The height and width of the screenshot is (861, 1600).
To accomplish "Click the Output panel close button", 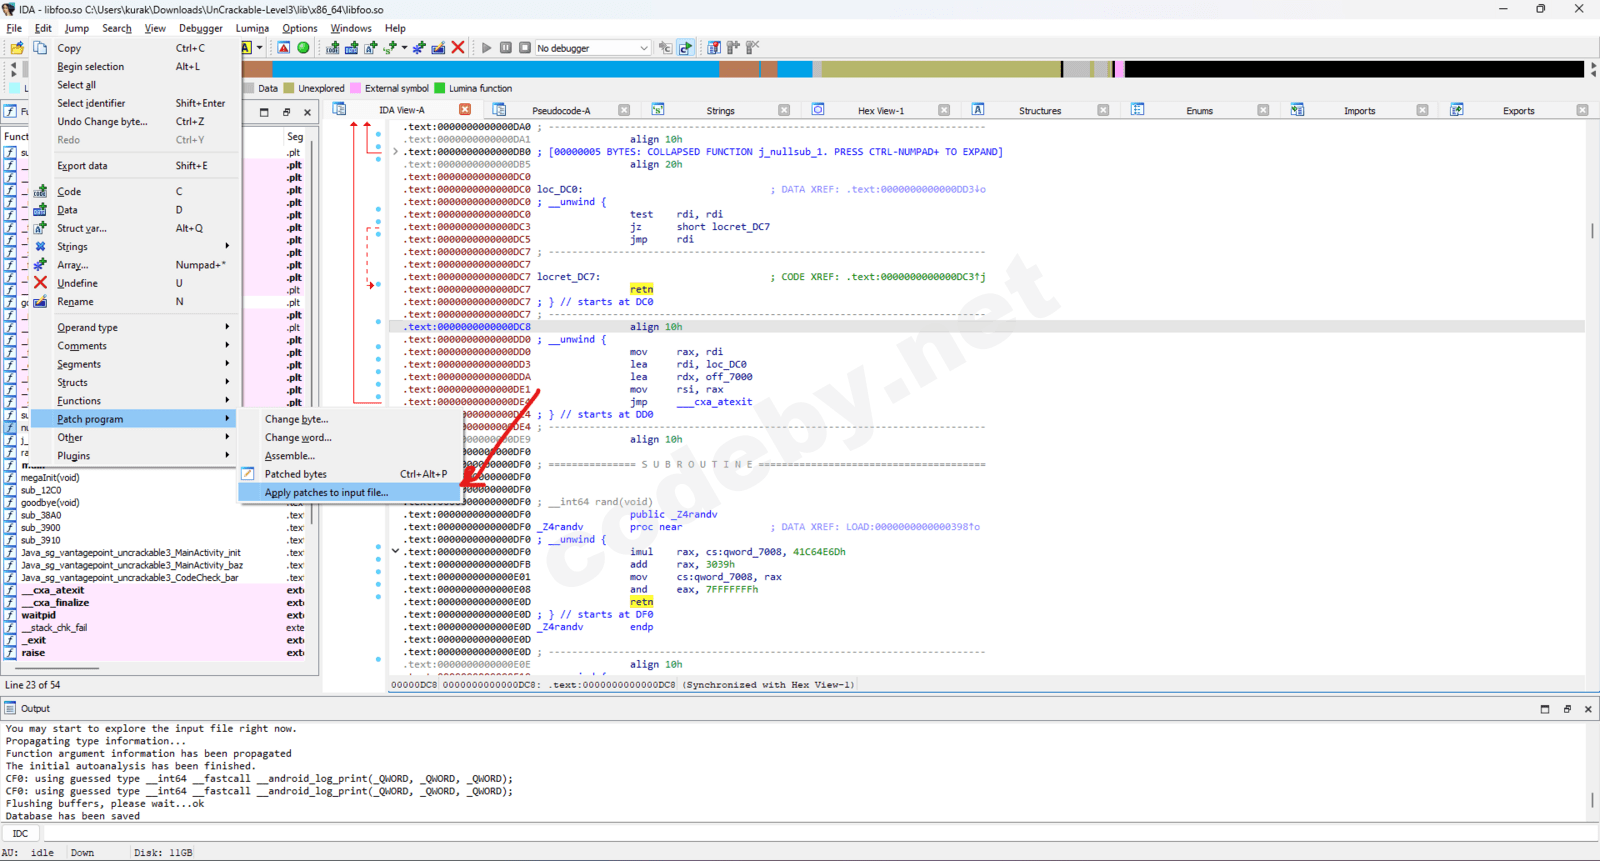I will coord(1588,709).
